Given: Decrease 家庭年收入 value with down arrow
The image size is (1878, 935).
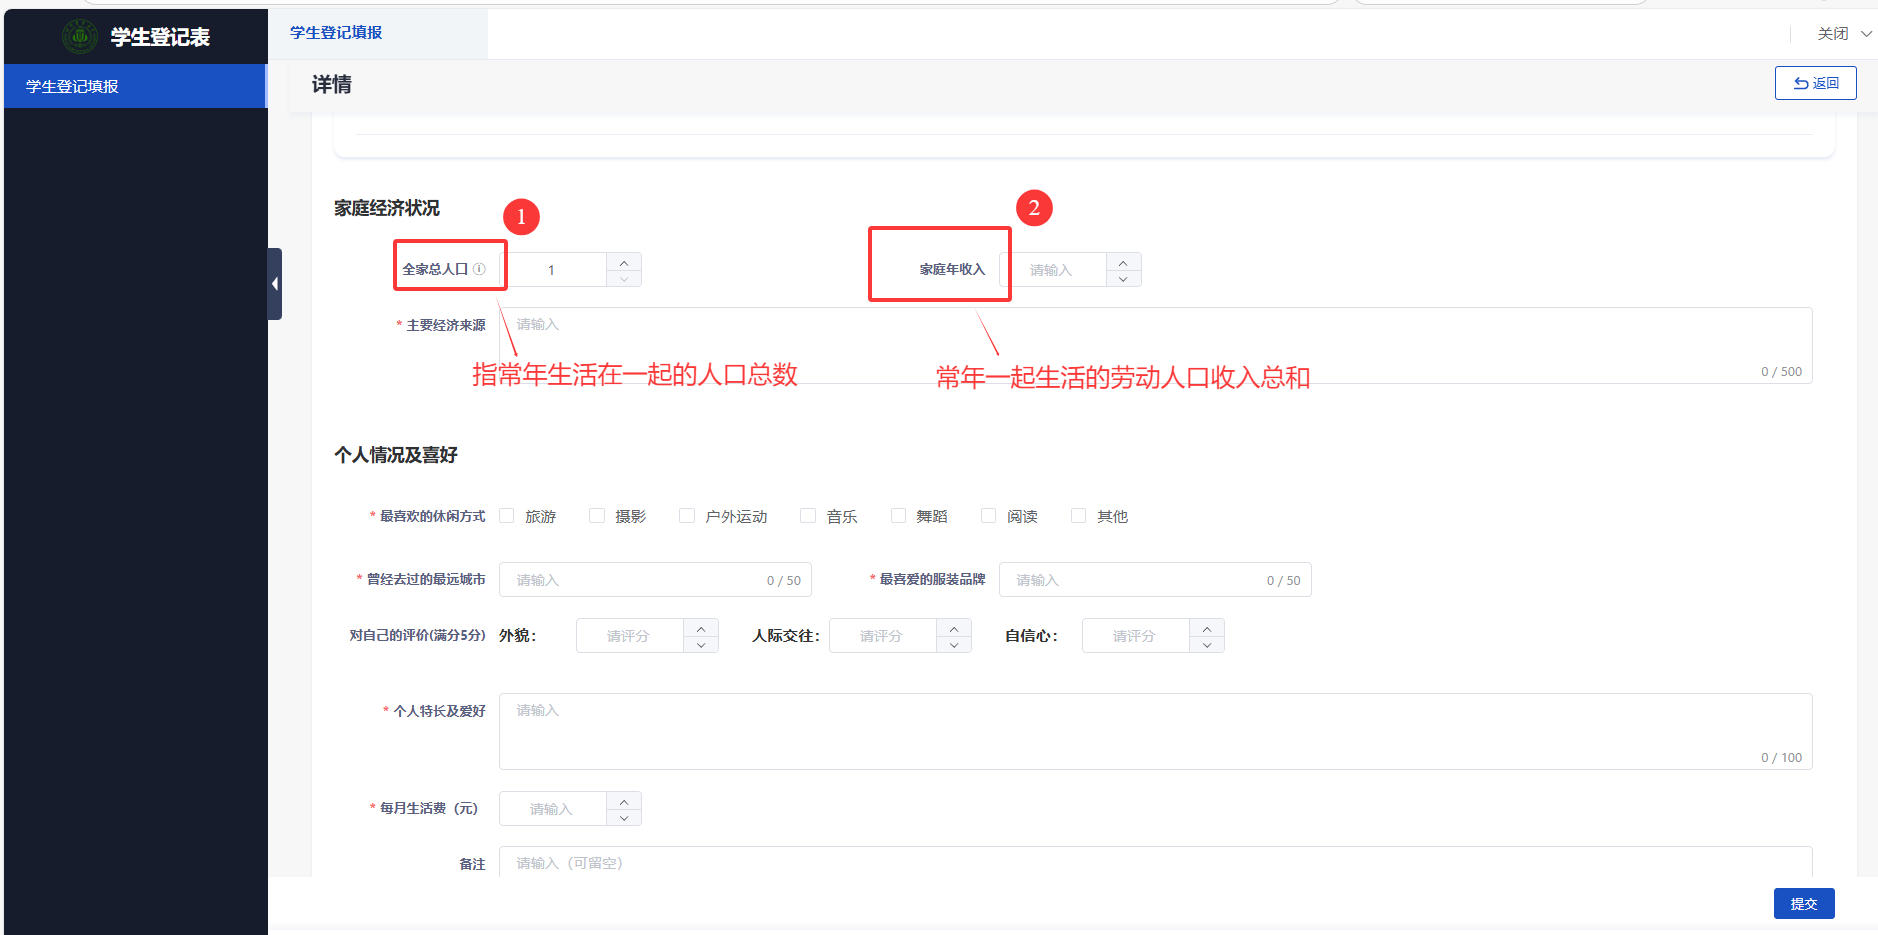Looking at the screenshot, I should [x=1123, y=279].
